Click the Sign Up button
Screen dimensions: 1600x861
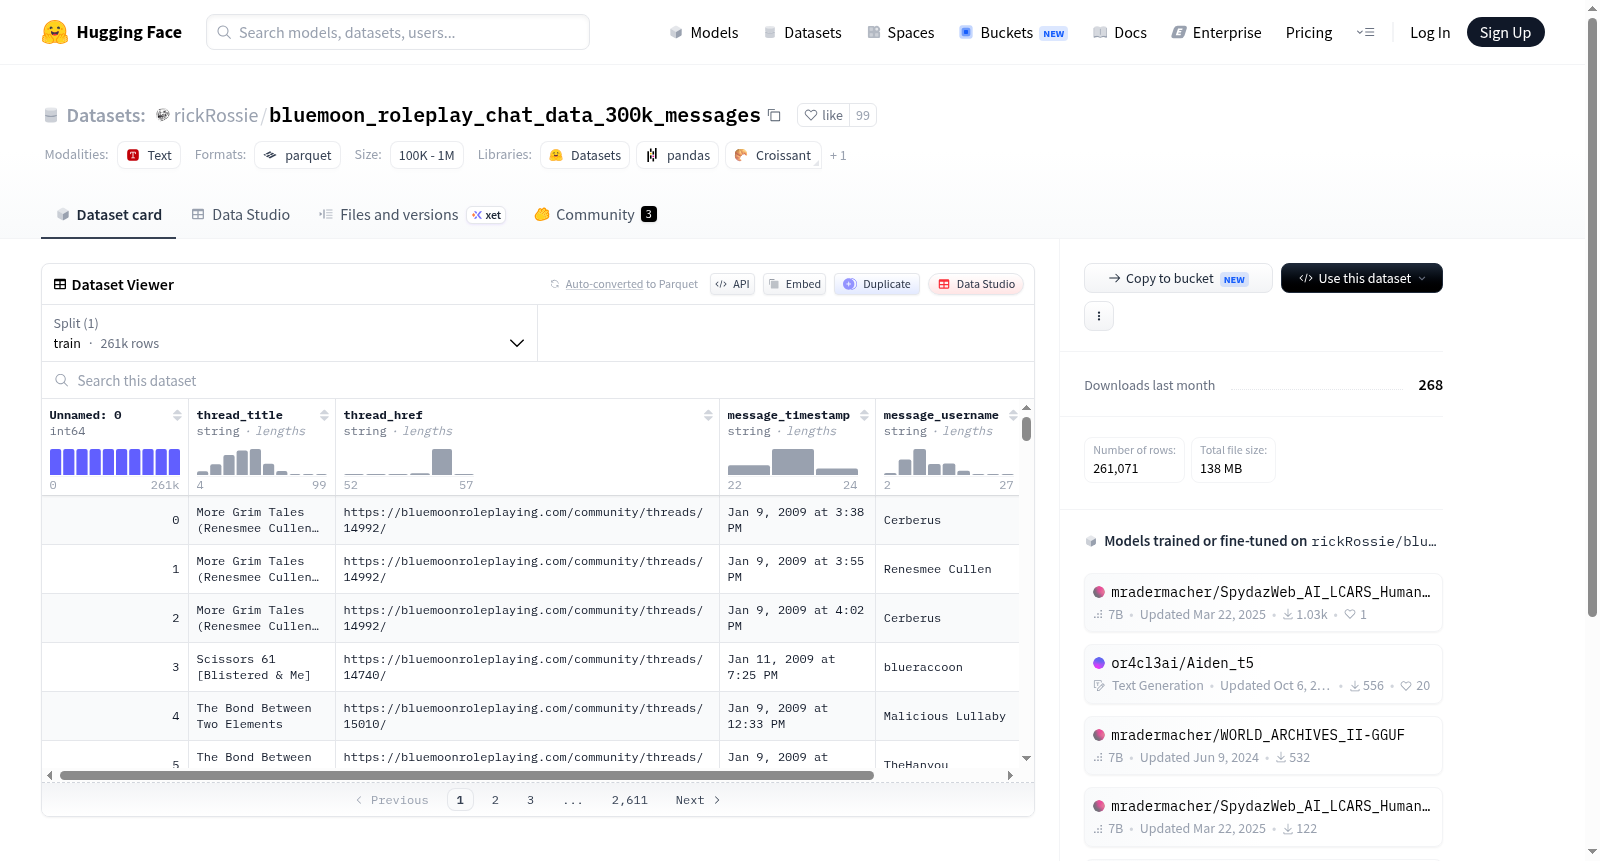[1505, 32]
